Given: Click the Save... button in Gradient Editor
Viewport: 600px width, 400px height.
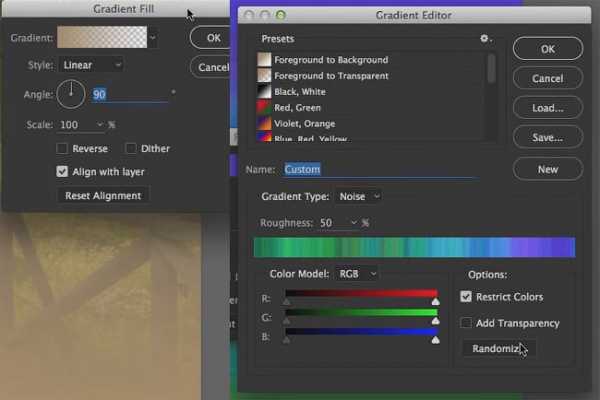Looking at the screenshot, I should pyautogui.click(x=547, y=138).
